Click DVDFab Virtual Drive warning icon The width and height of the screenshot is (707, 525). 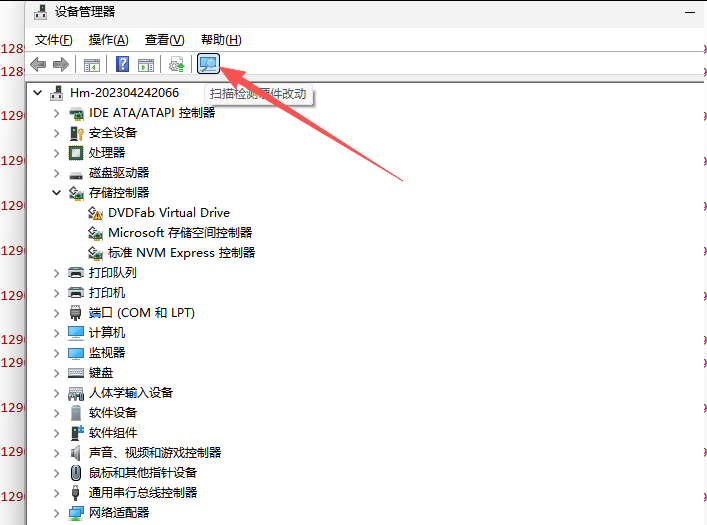click(95, 213)
